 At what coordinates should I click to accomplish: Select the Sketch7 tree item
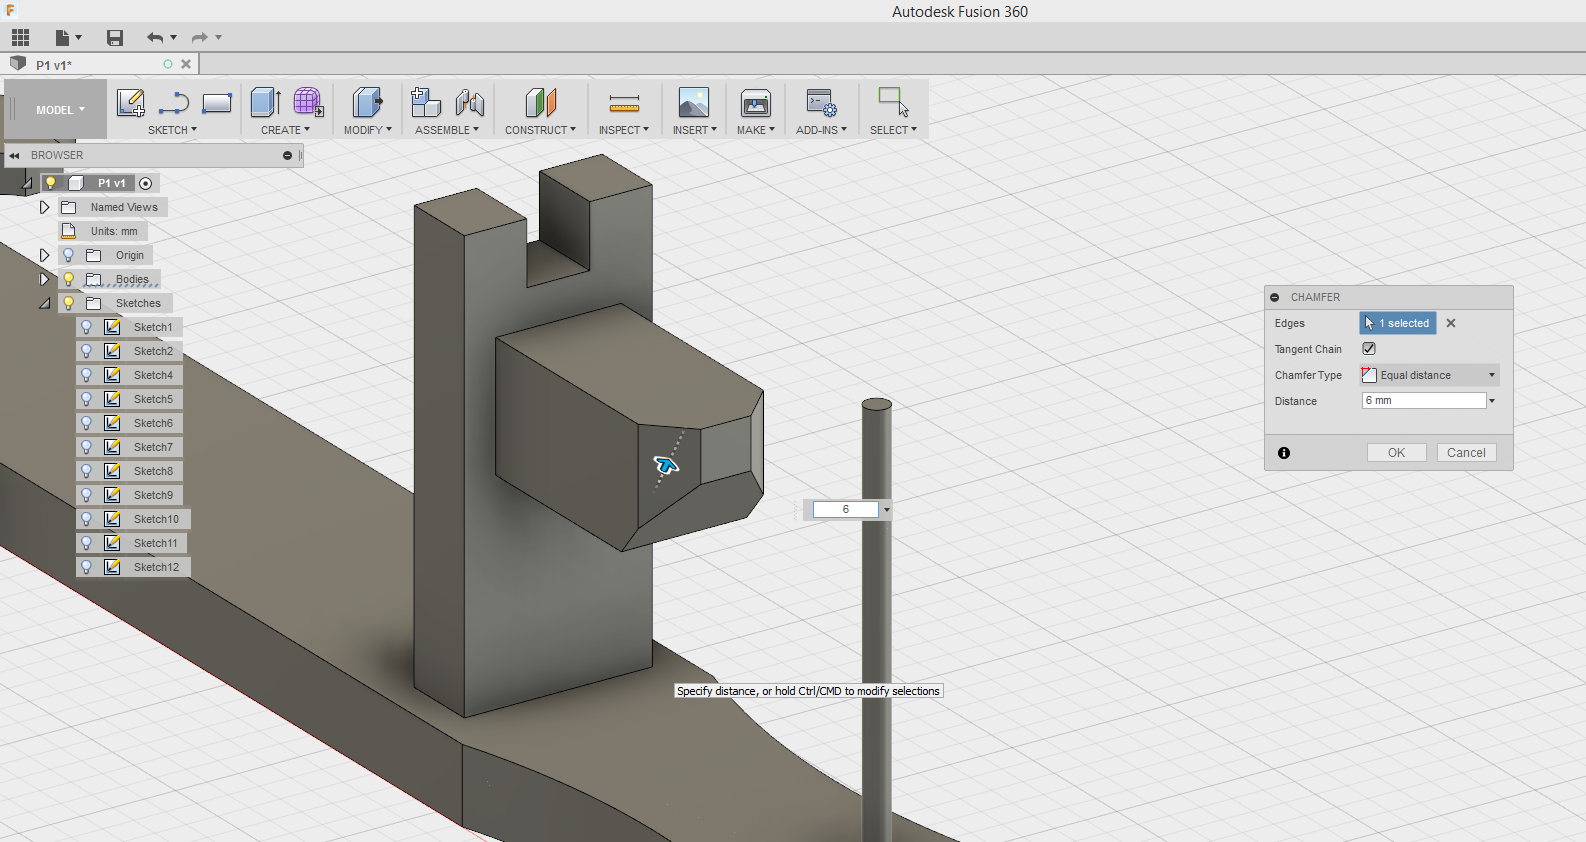tap(153, 447)
